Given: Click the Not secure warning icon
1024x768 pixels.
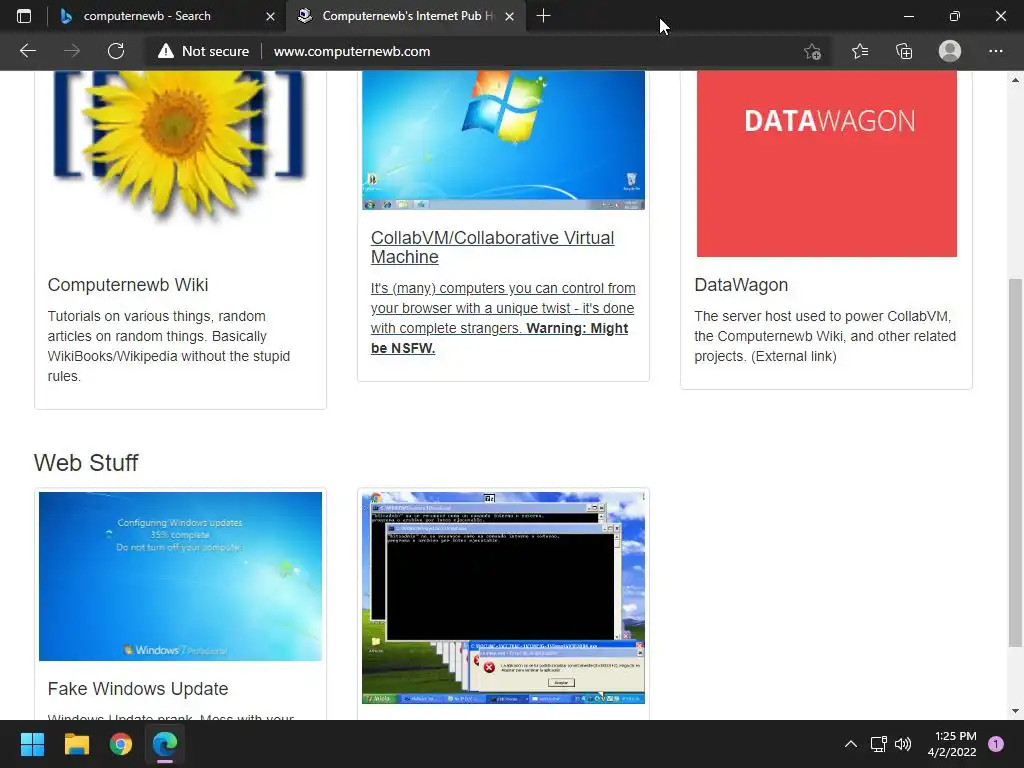Looking at the screenshot, I should (166, 51).
